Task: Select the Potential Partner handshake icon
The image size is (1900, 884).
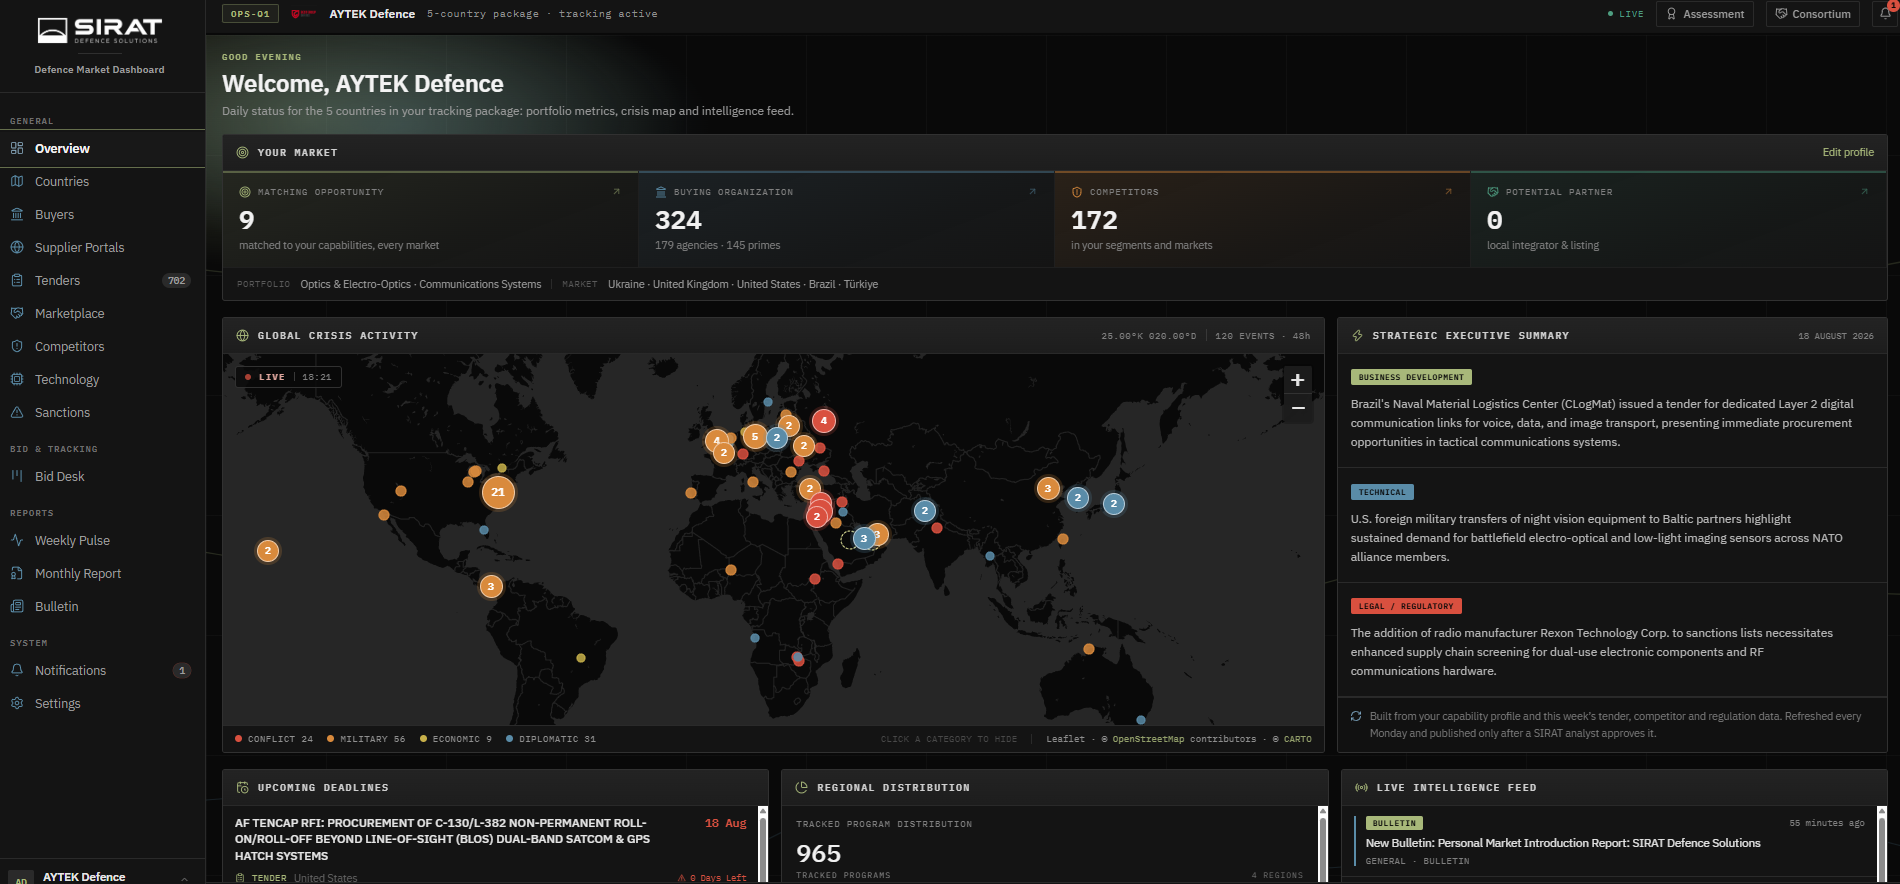Action: point(1493,192)
